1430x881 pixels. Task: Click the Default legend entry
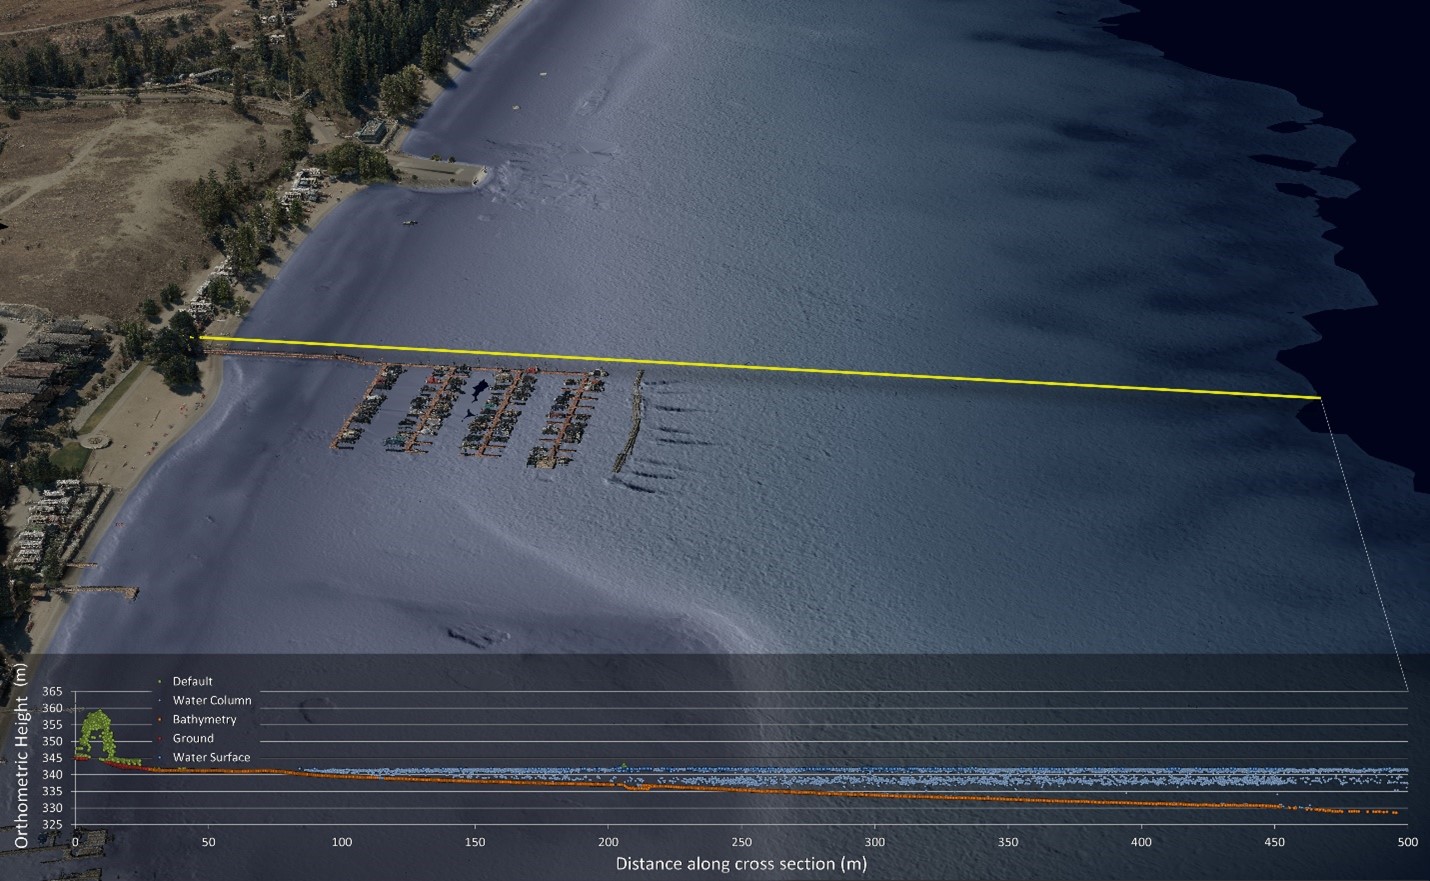(192, 681)
